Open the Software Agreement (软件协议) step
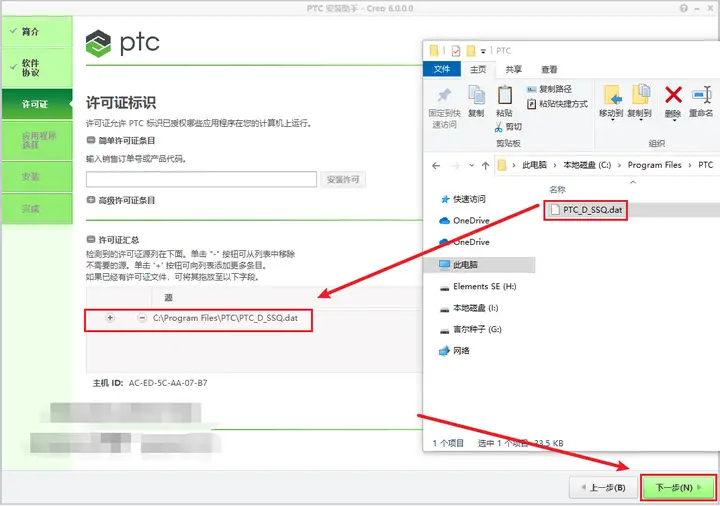 click(37, 67)
